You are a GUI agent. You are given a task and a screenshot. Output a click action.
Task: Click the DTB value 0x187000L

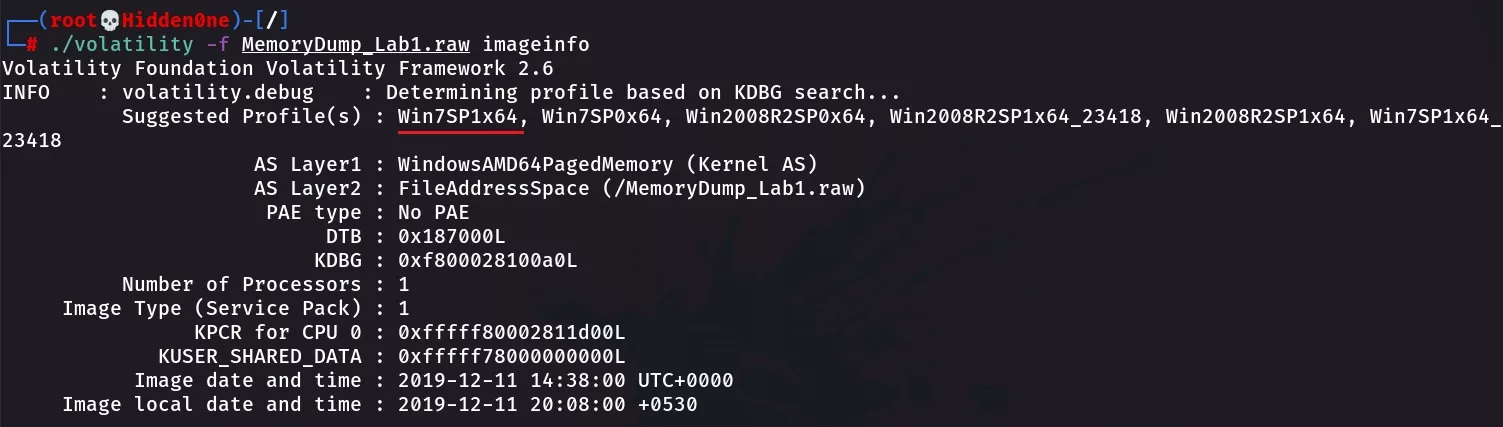tap(452, 237)
